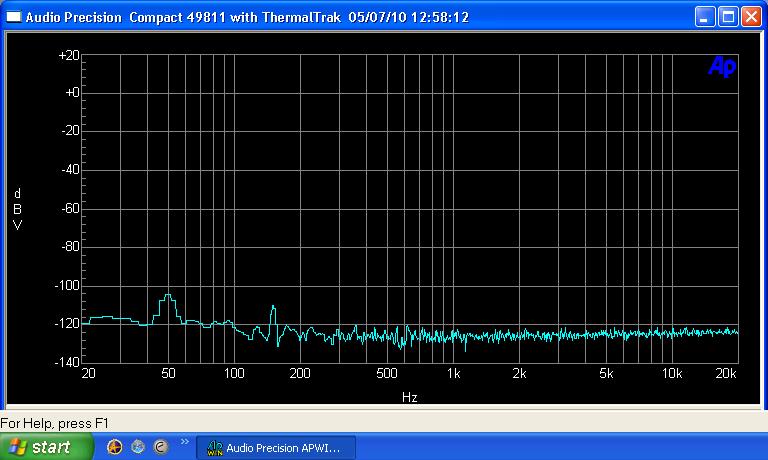Image resolution: width=768 pixels, height=460 pixels.
Task: Click the 50 Hz peak on trace
Action: pyautogui.click(x=168, y=295)
